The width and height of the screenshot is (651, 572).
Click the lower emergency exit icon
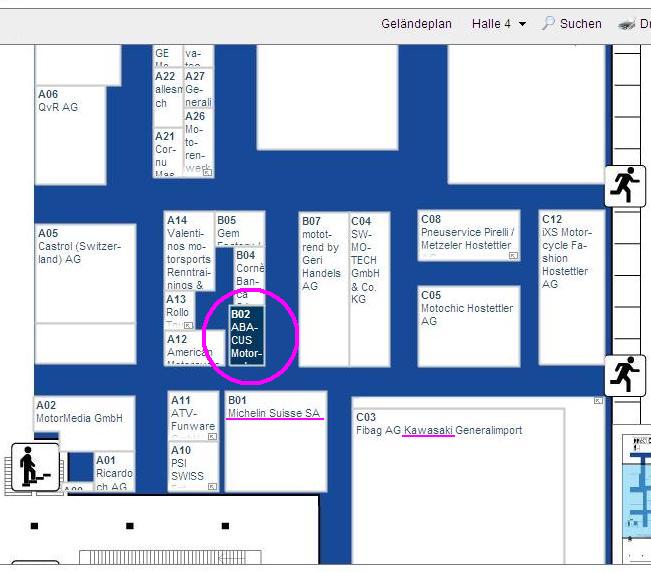(626, 375)
